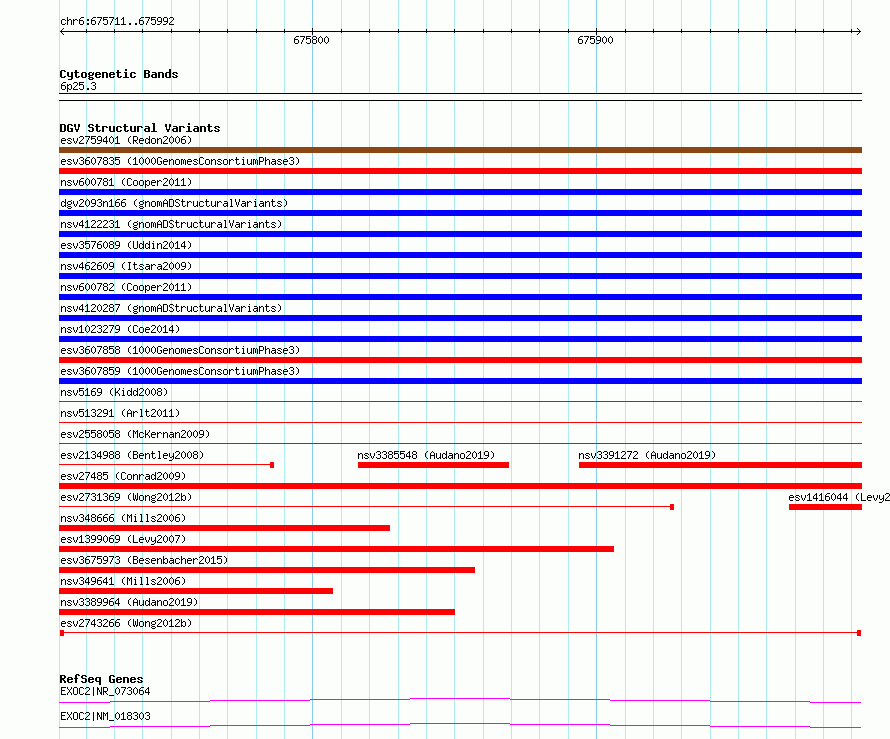Open nsv349641 (Mills2006) label
890x739 pixels.
[x=123, y=581]
